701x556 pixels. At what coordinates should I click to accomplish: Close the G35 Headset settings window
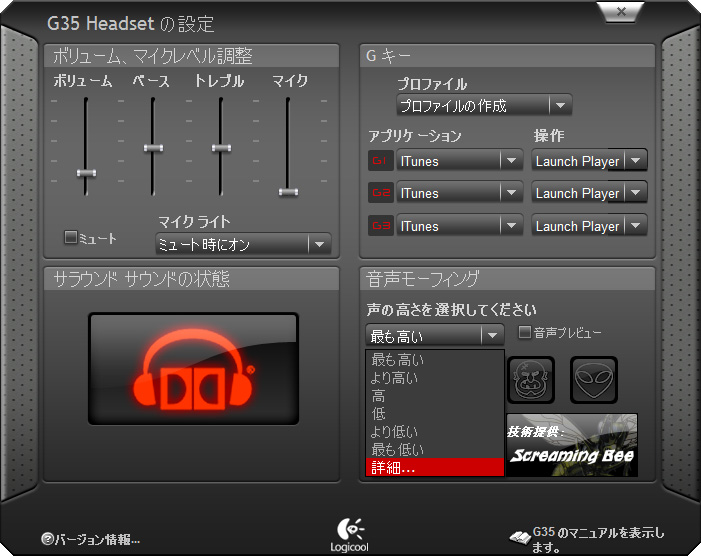point(621,12)
